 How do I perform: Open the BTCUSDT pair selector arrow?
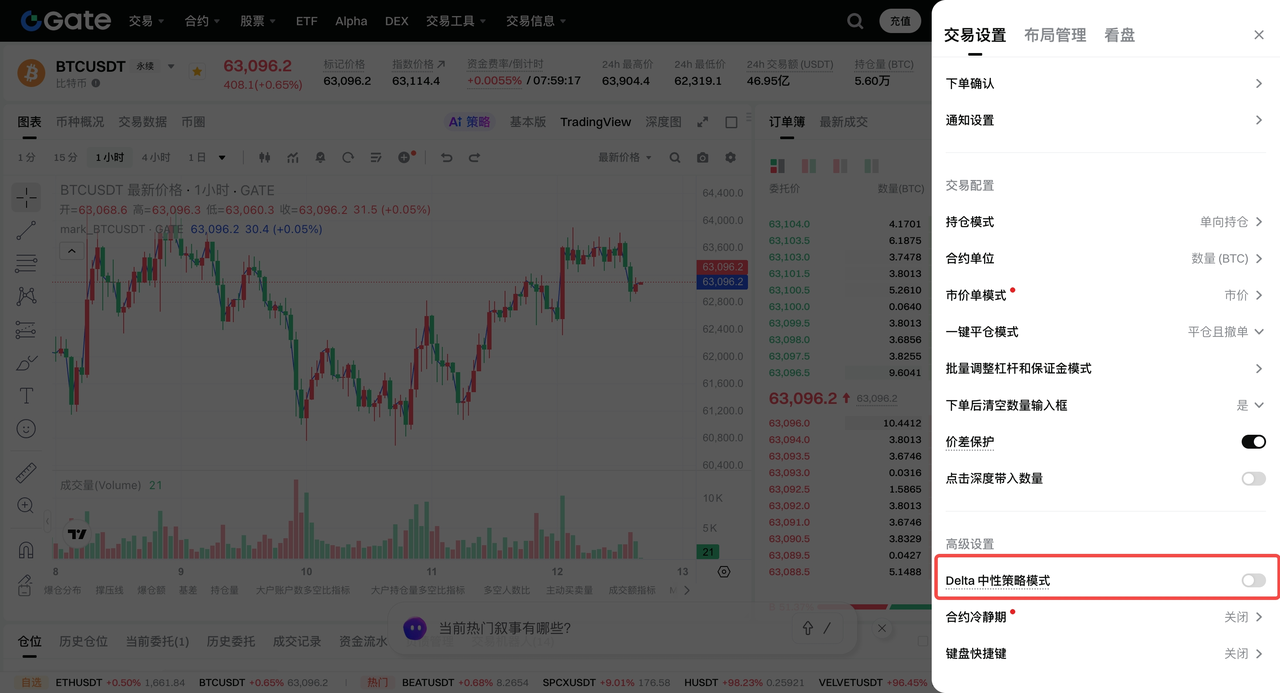tap(171, 66)
